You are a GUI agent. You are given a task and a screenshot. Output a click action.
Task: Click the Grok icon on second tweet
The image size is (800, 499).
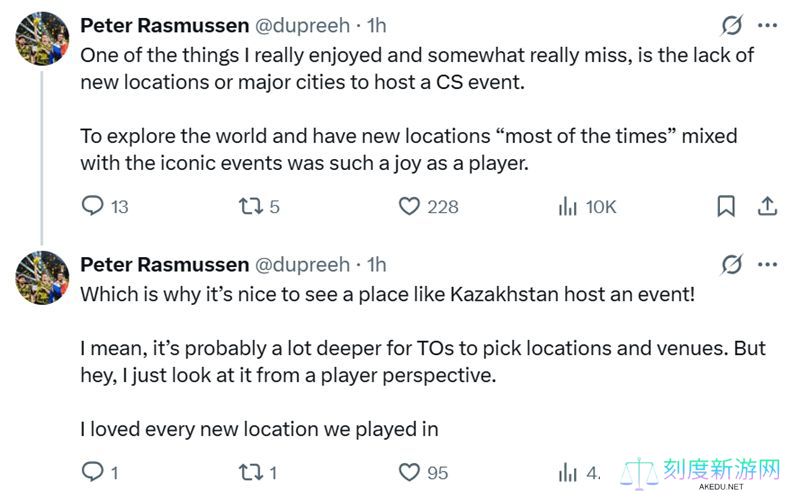pos(732,264)
